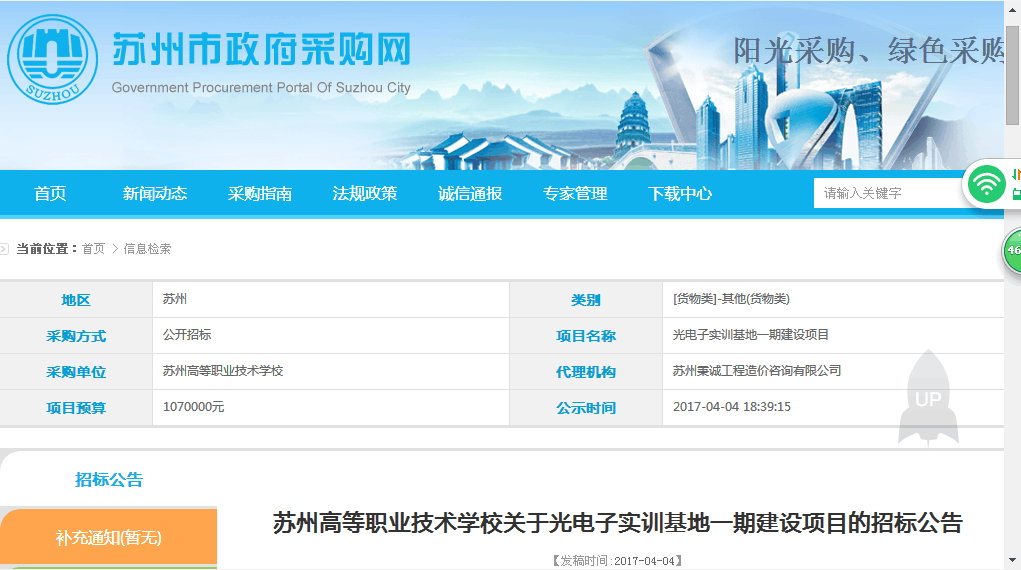Open the 法规政策 navigation menu item
The image size is (1021, 570).
[365, 193]
